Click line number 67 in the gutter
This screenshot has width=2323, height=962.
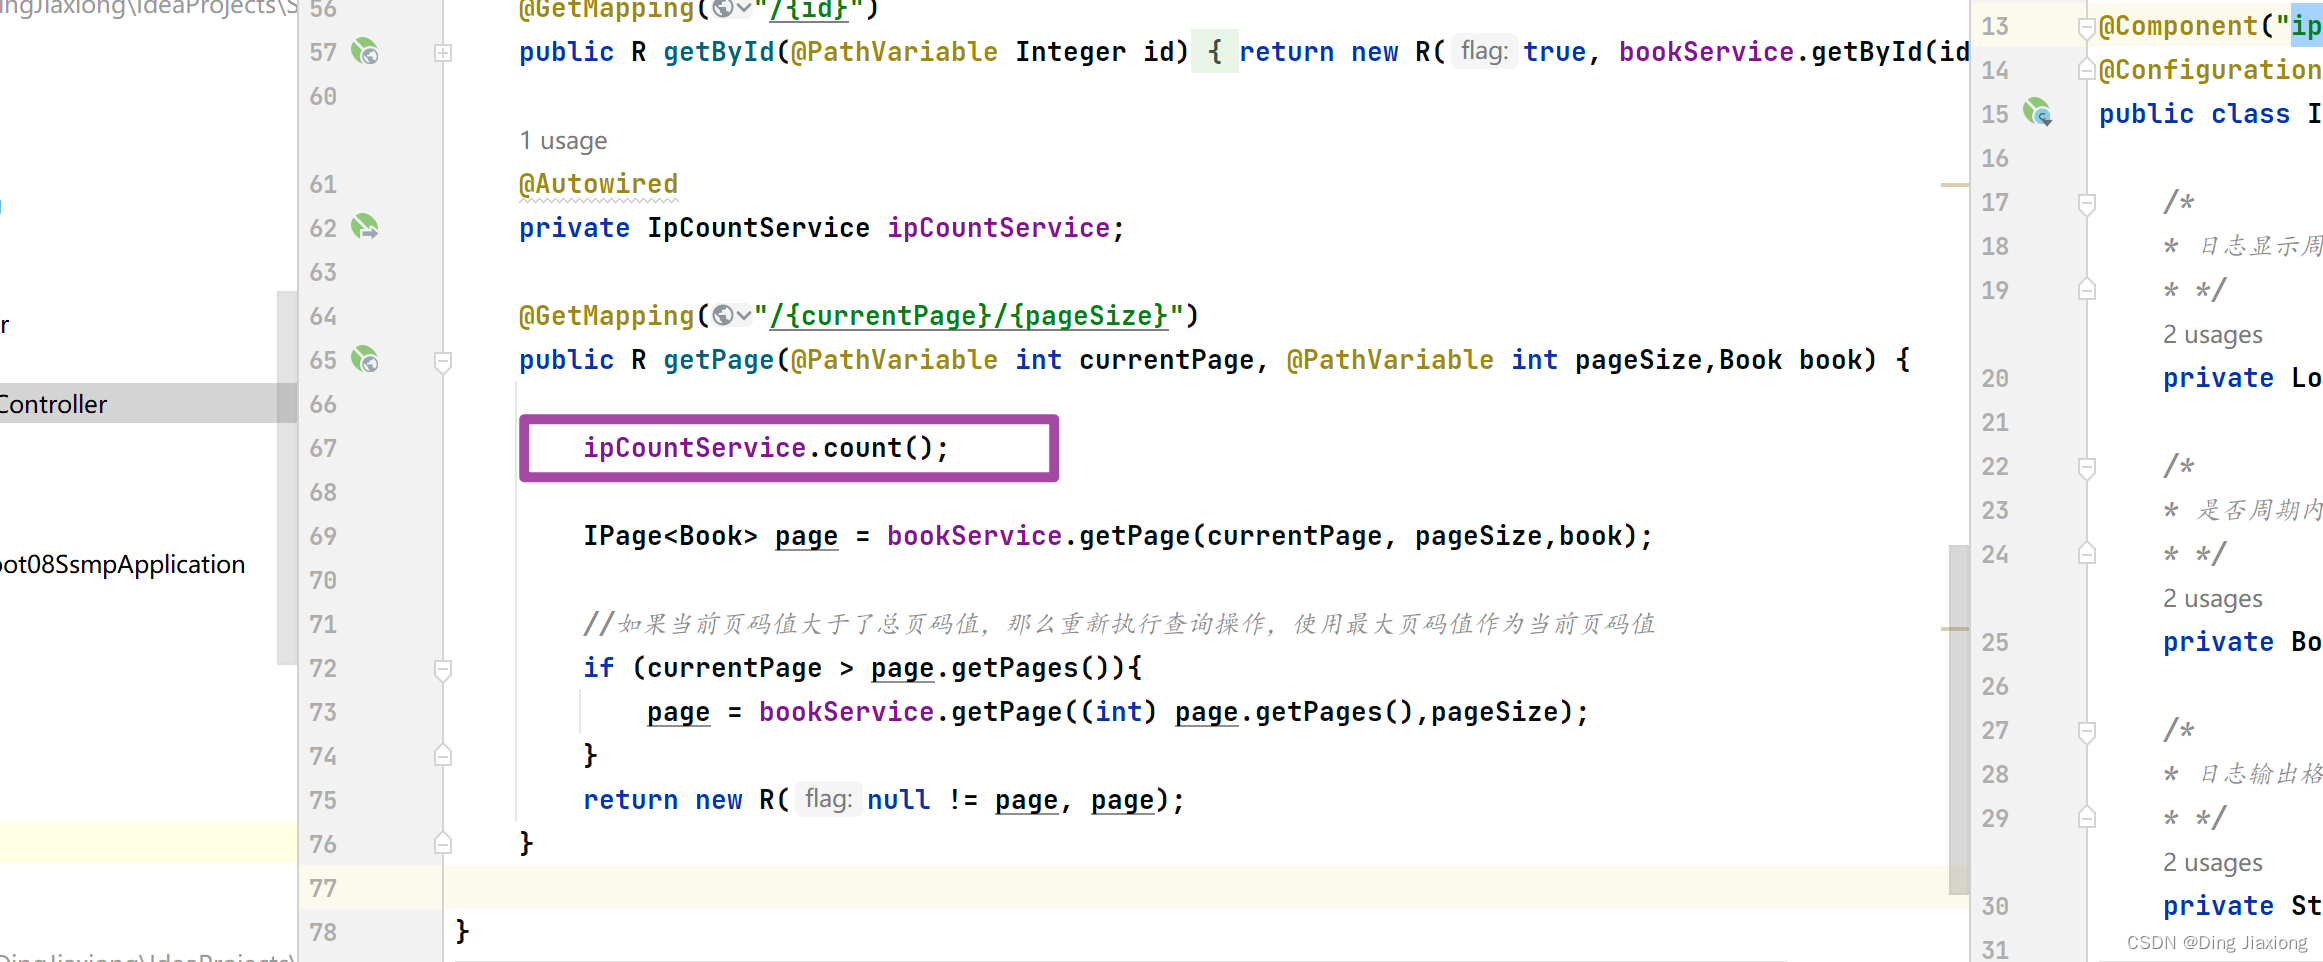tap(323, 448)
